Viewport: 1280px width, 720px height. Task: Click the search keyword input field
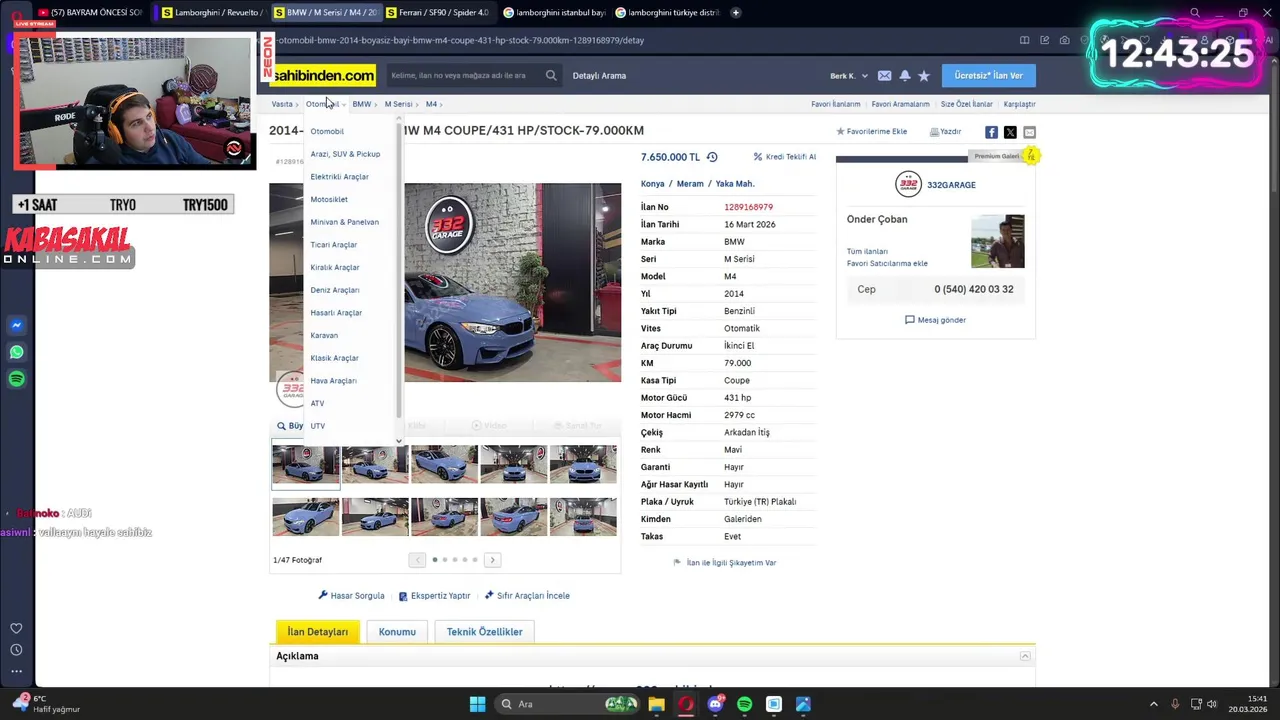coord(463,75)
